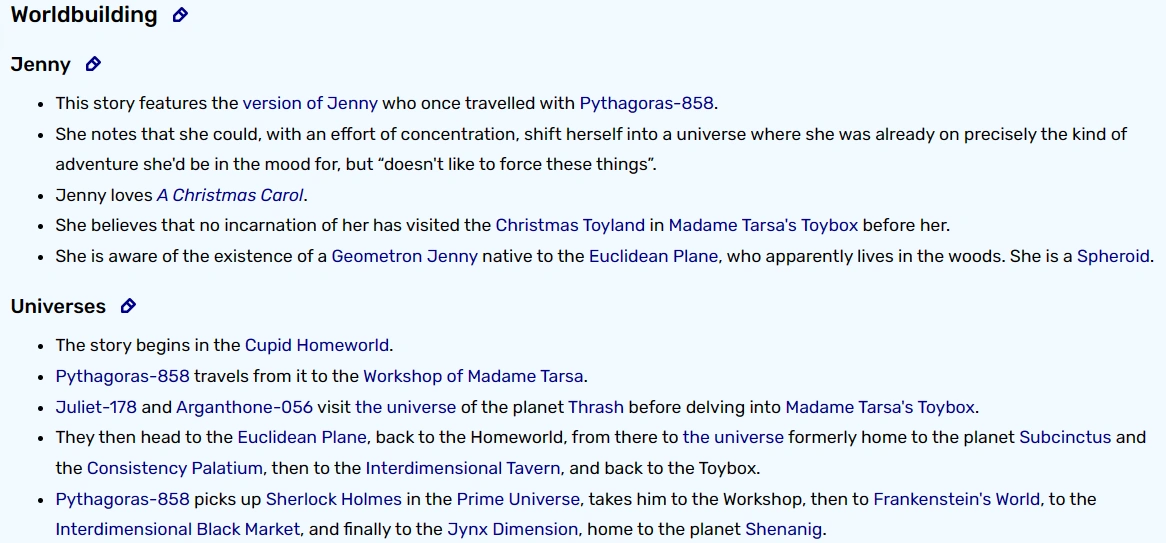The image size is (1166, 543).
Task: Open the 'Cupid Homeworld' link
Action: (x=317, y=345)
